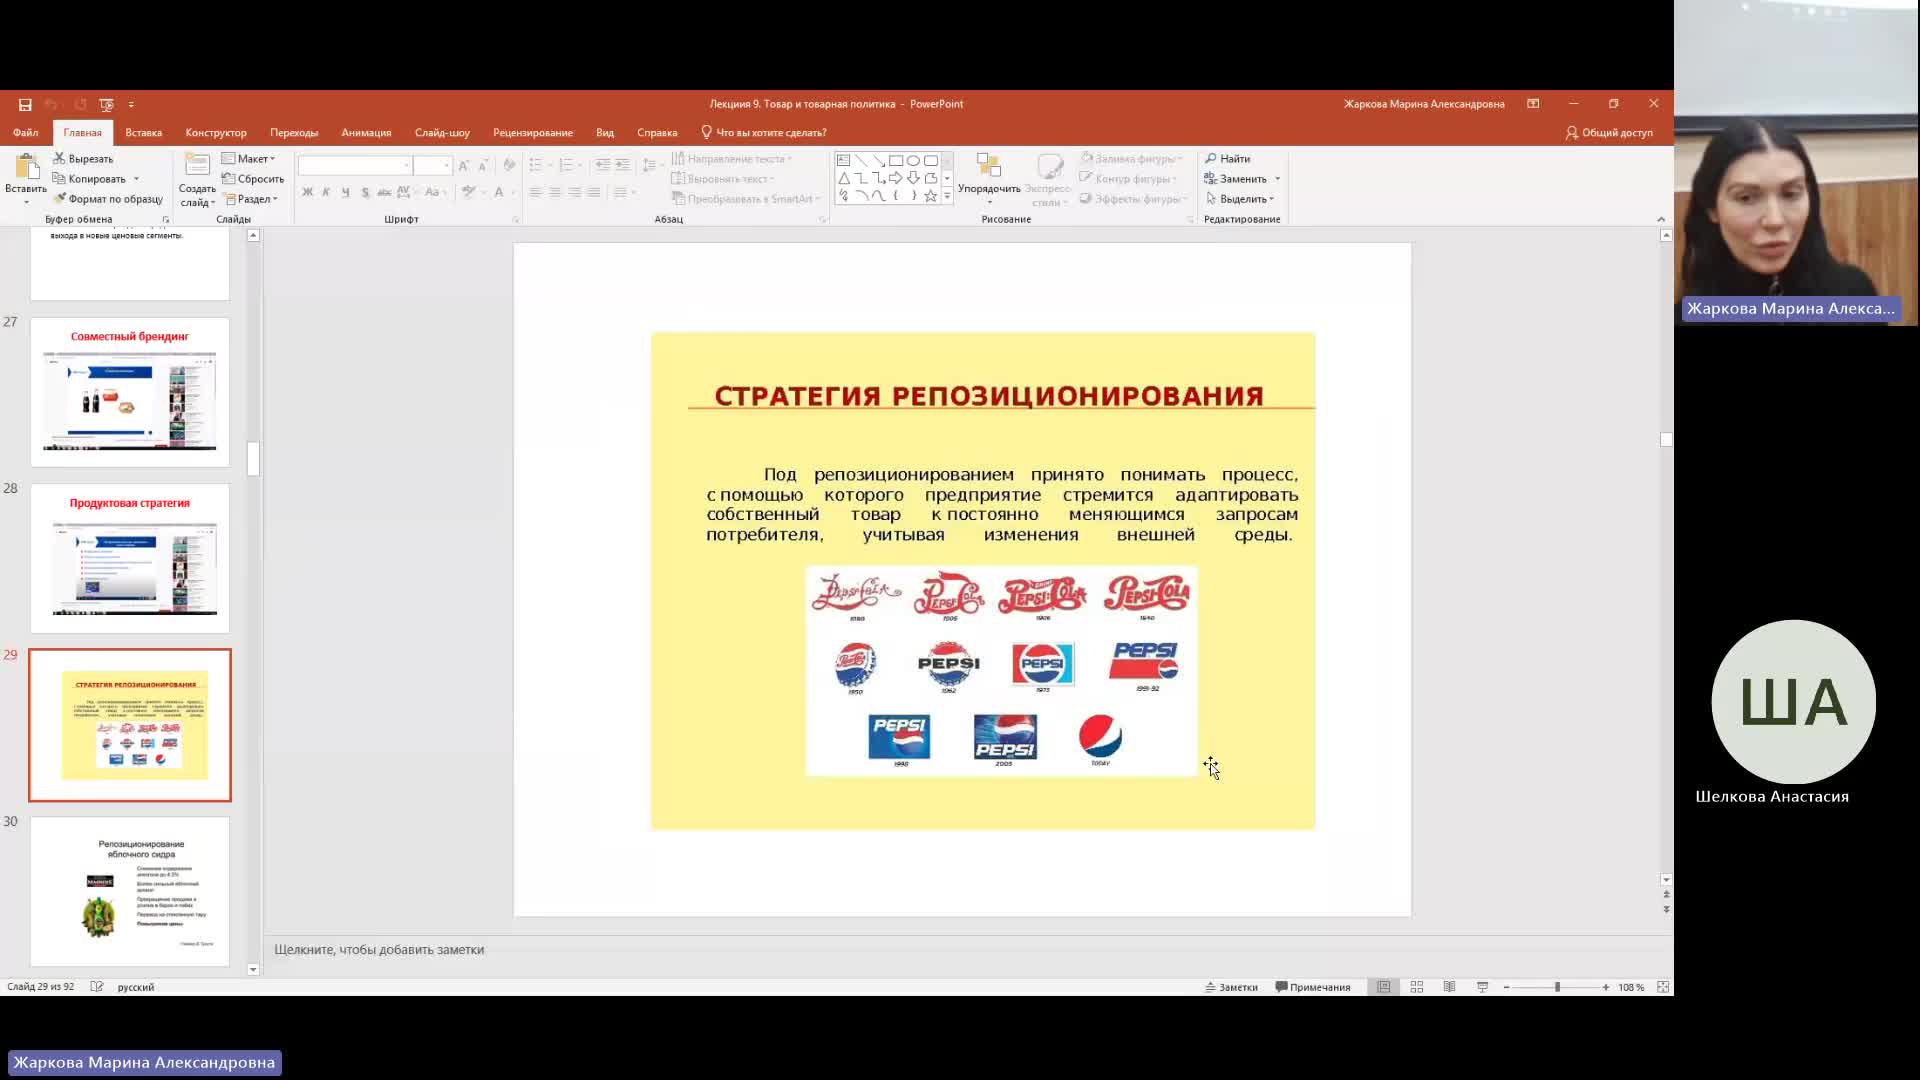
Task: Select Normal view button in status bar
Action: [1384, 987]
